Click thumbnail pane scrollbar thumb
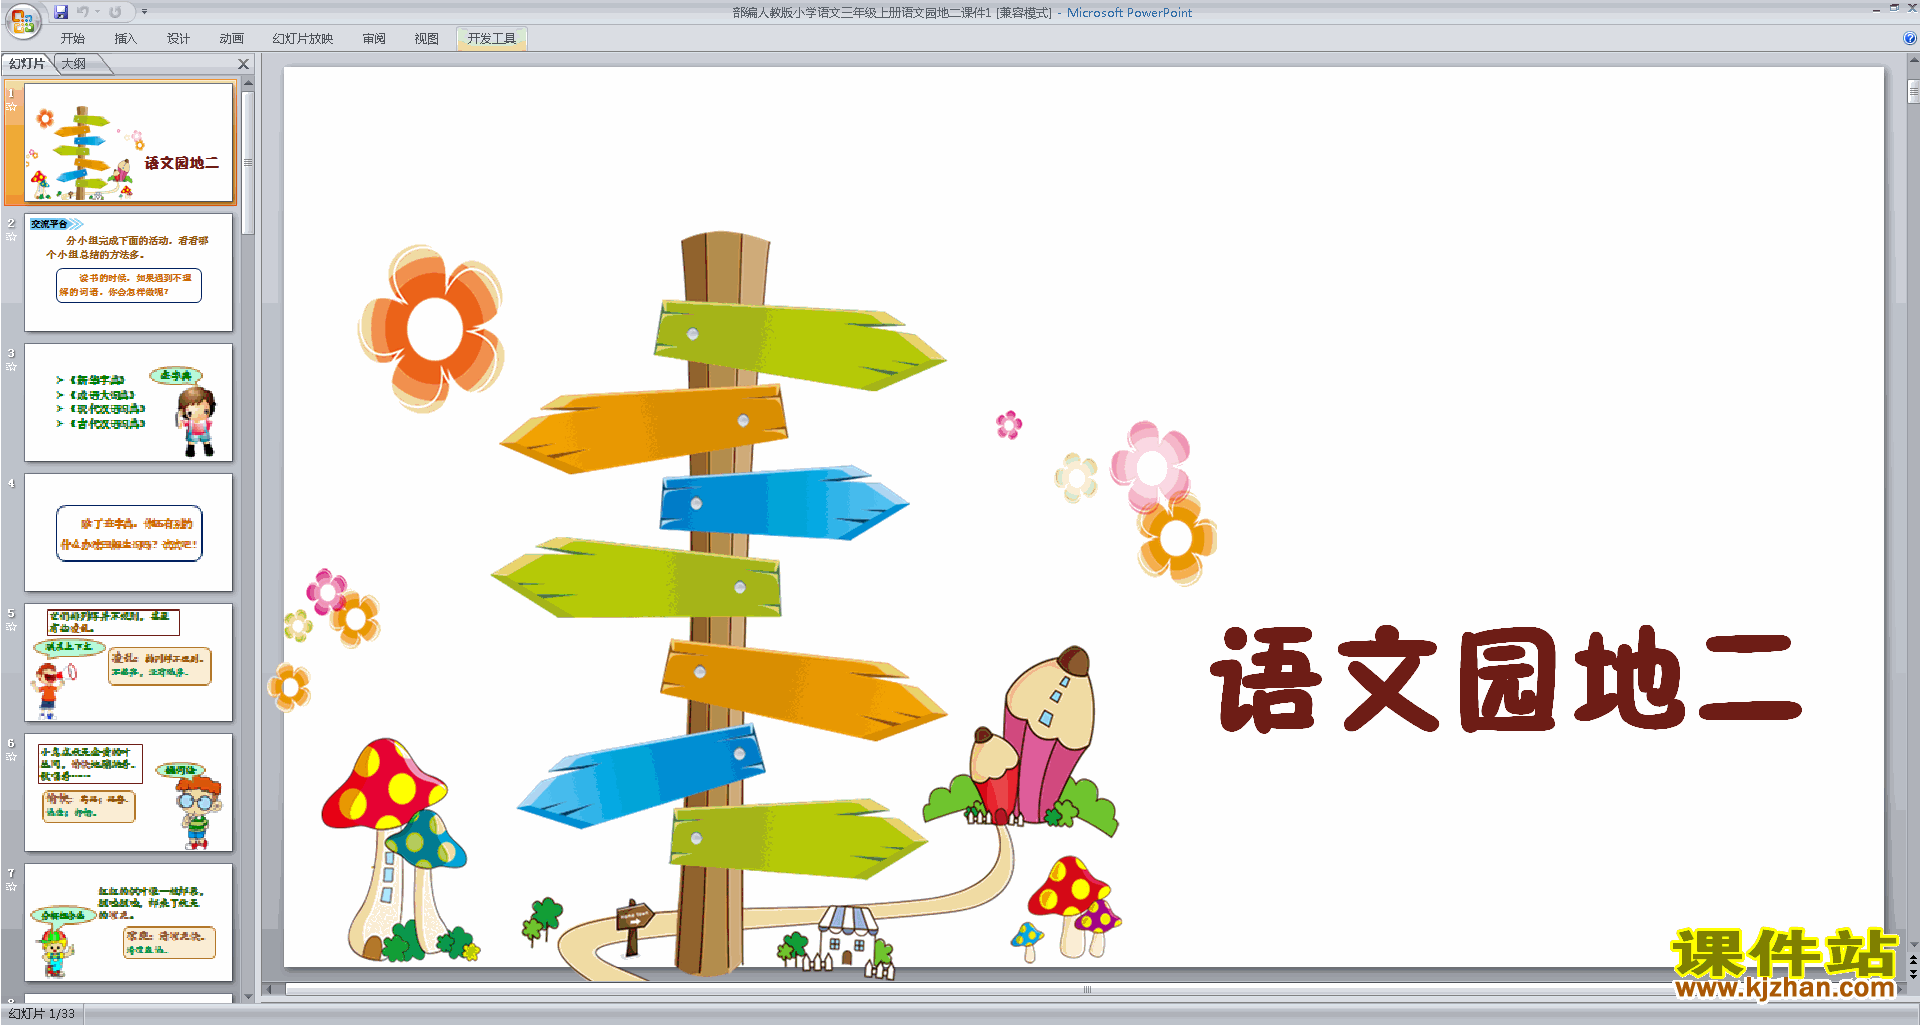Screen dimensions: 1920x1025 (x=248, y=163)
